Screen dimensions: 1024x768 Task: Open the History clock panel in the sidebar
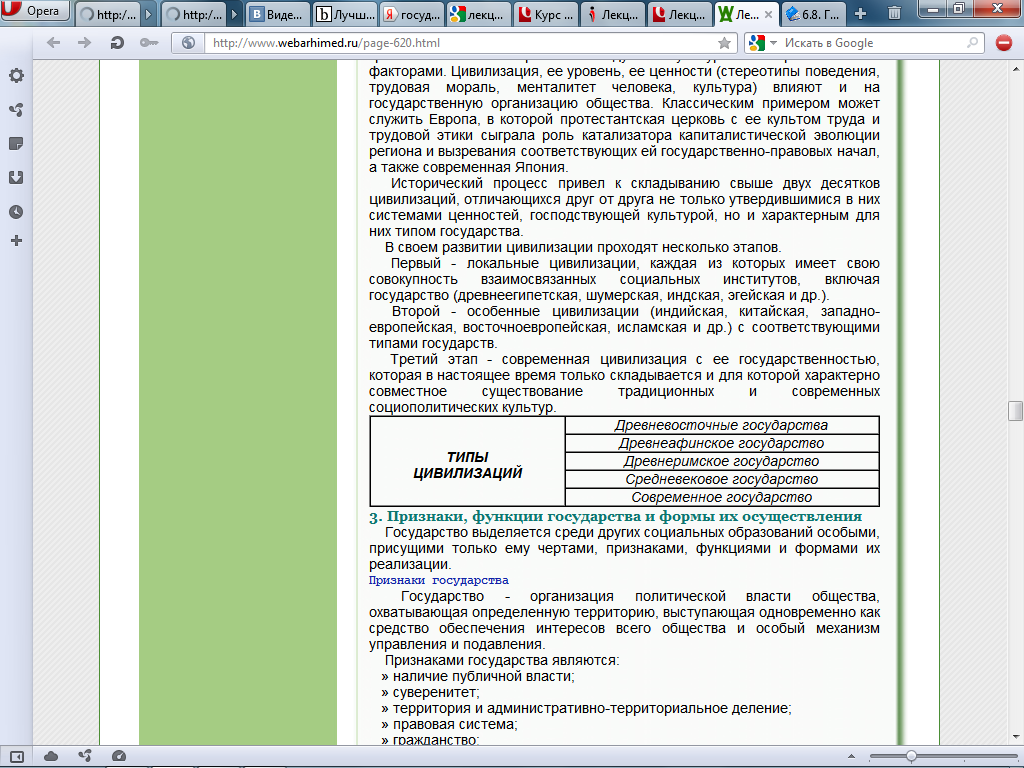(16, 212)
